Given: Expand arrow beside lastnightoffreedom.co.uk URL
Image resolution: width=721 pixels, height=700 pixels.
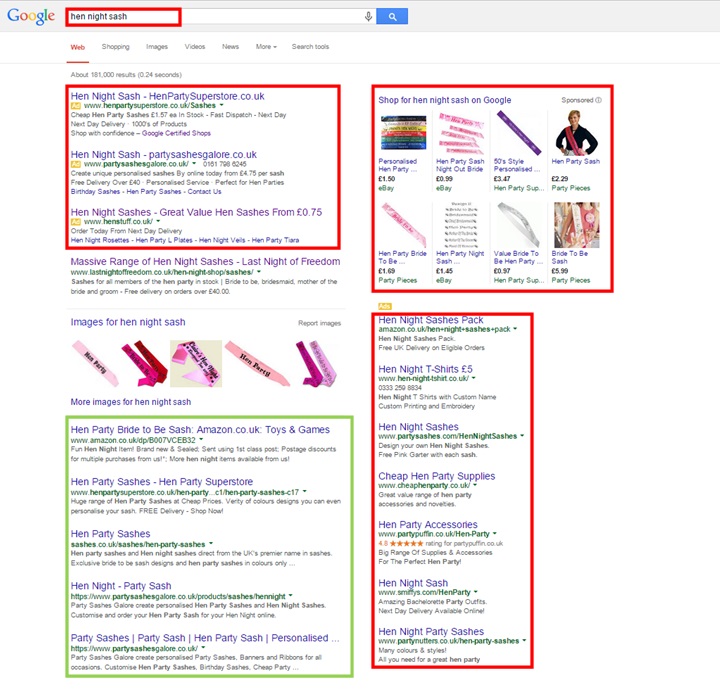Looking at the screenshot, I should [x=259, y=272].
